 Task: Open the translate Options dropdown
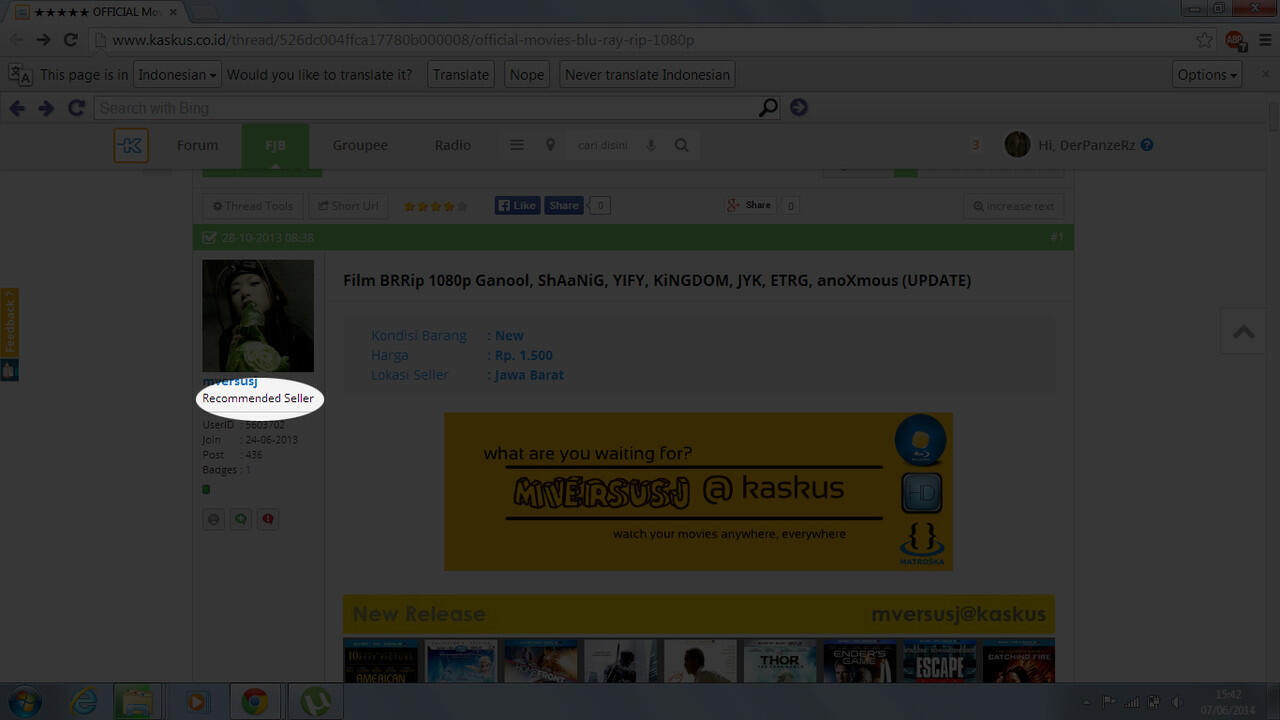click(1207, 74)
